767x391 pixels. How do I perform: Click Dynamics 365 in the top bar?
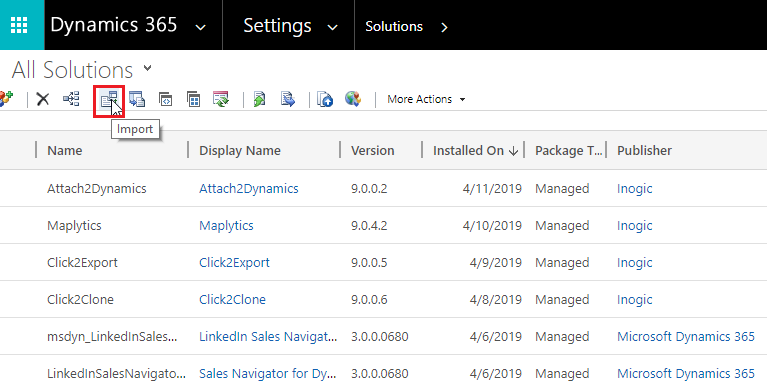click(x=113, y=25)
